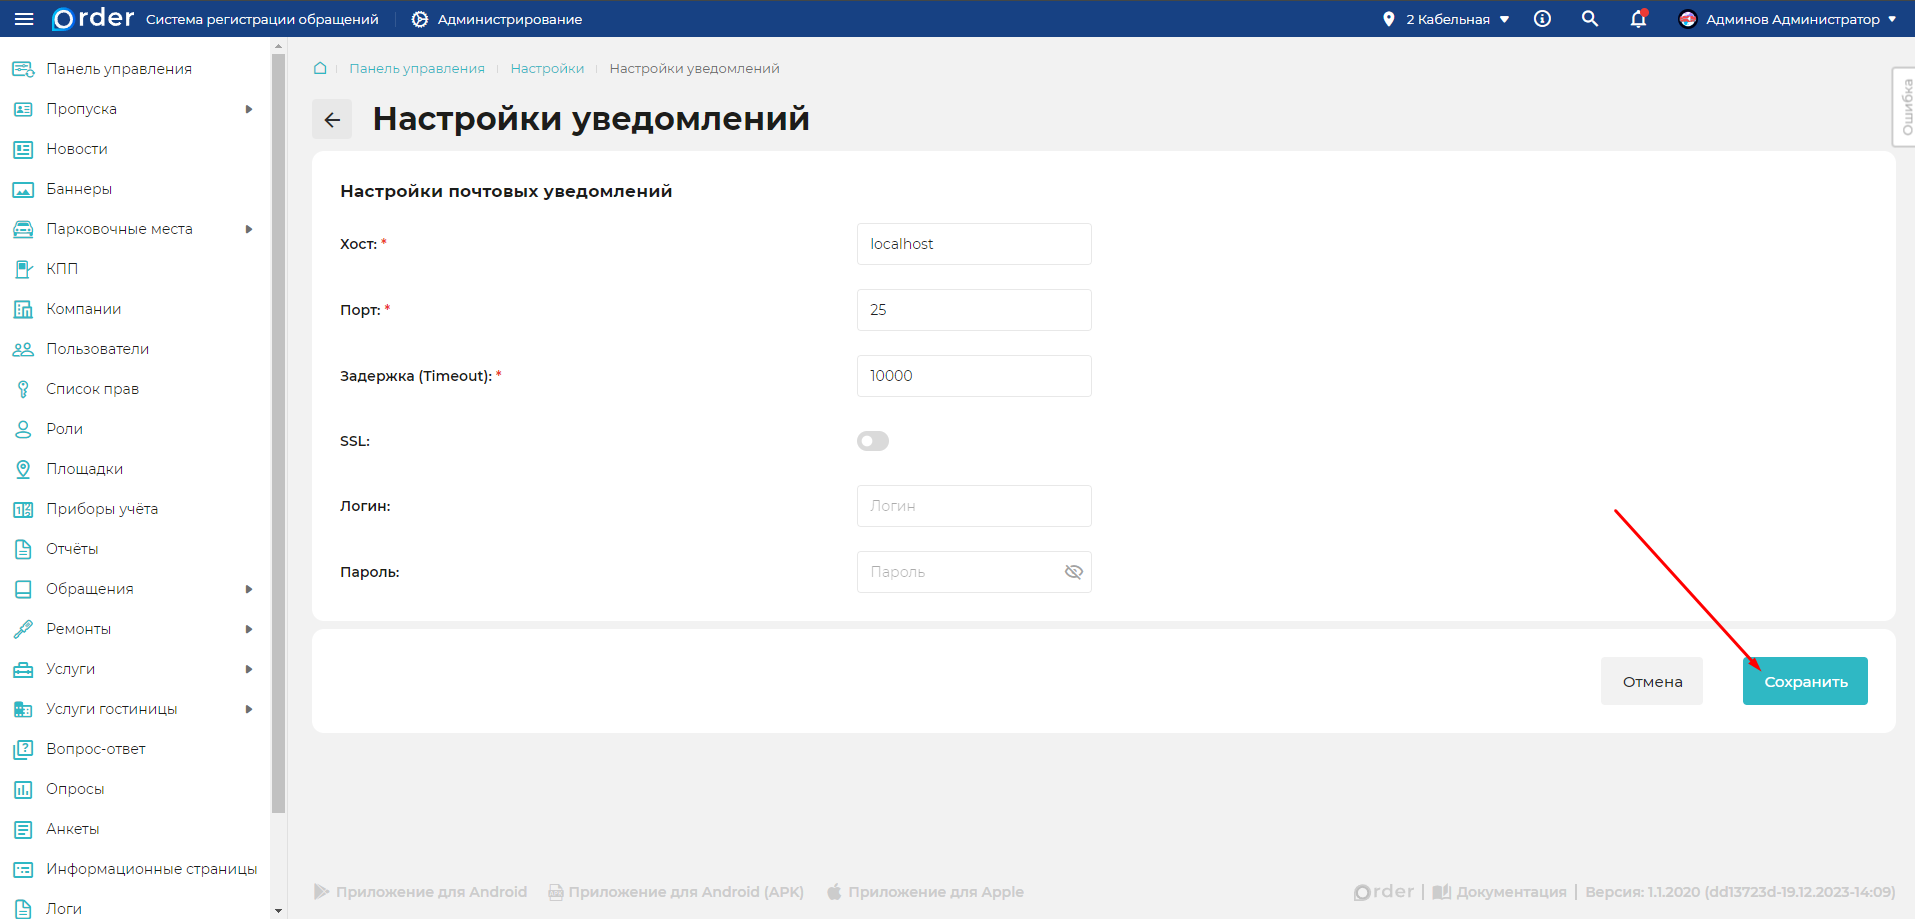
Task: Click the Сохранить button
Action: 1804,681
